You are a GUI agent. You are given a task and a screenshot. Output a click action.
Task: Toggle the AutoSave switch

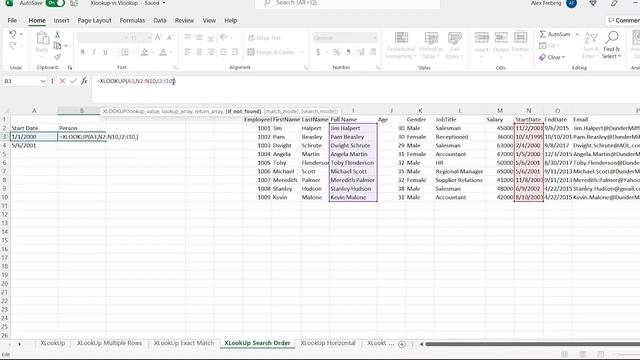pyautogui.click(x=55, y=3)
